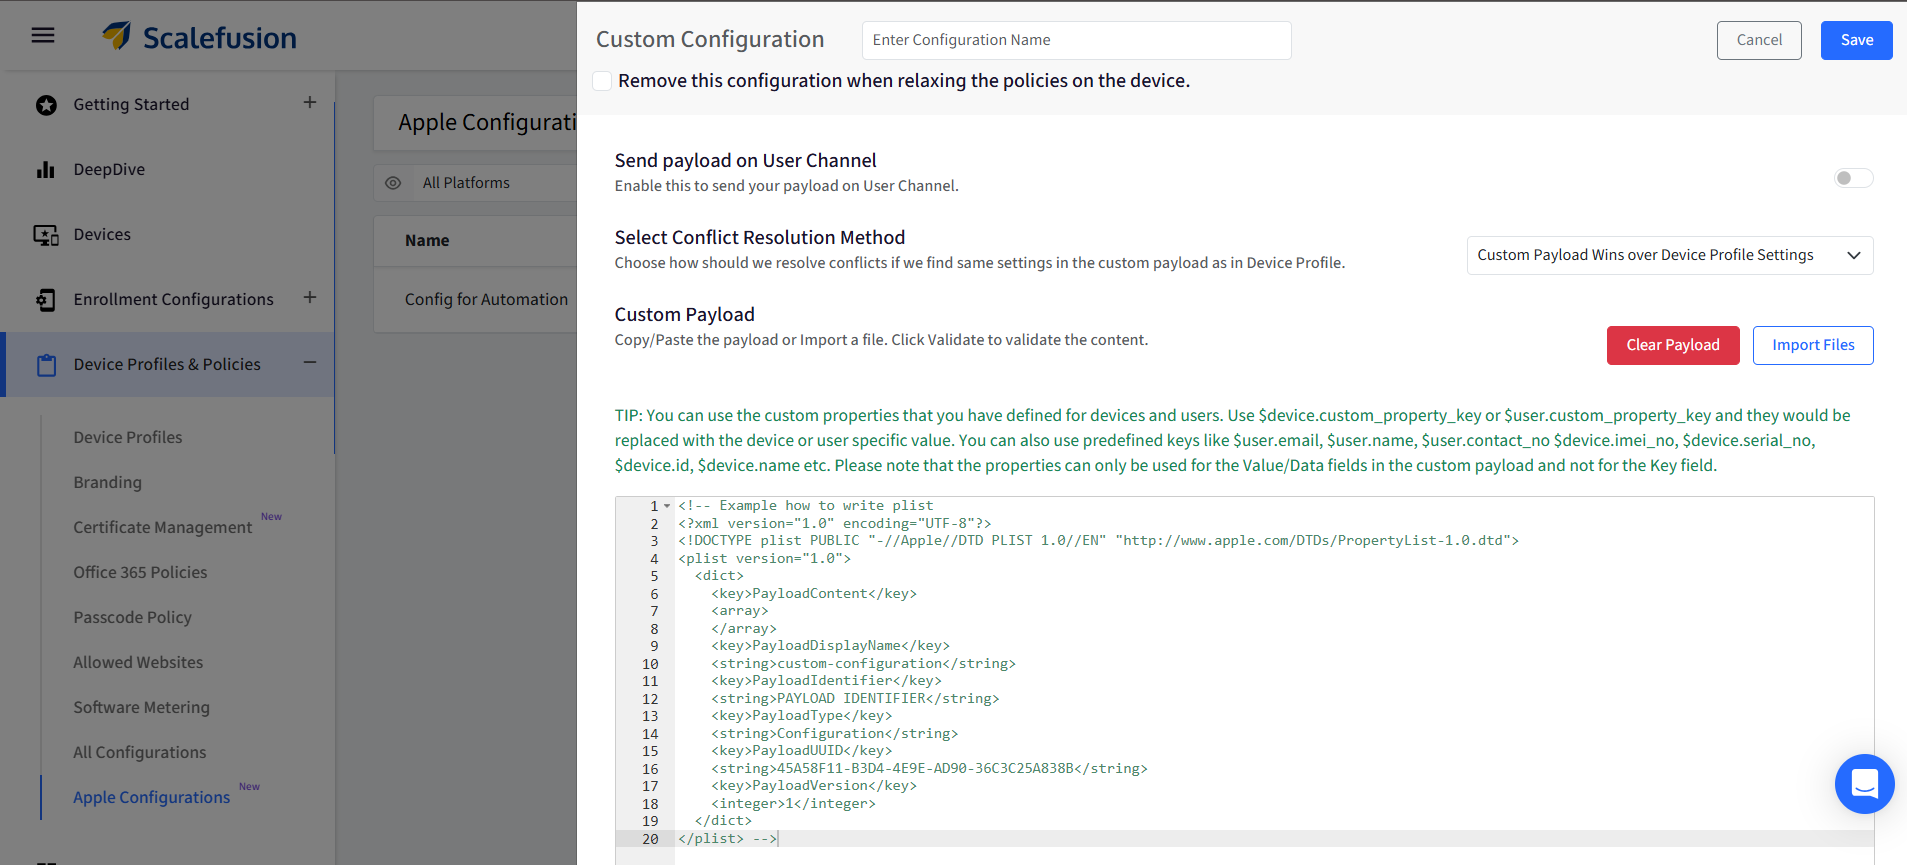The height and width of the screenshot is (865, 1907).
Task: Open Branding submenu item
Action: point(107,482)
